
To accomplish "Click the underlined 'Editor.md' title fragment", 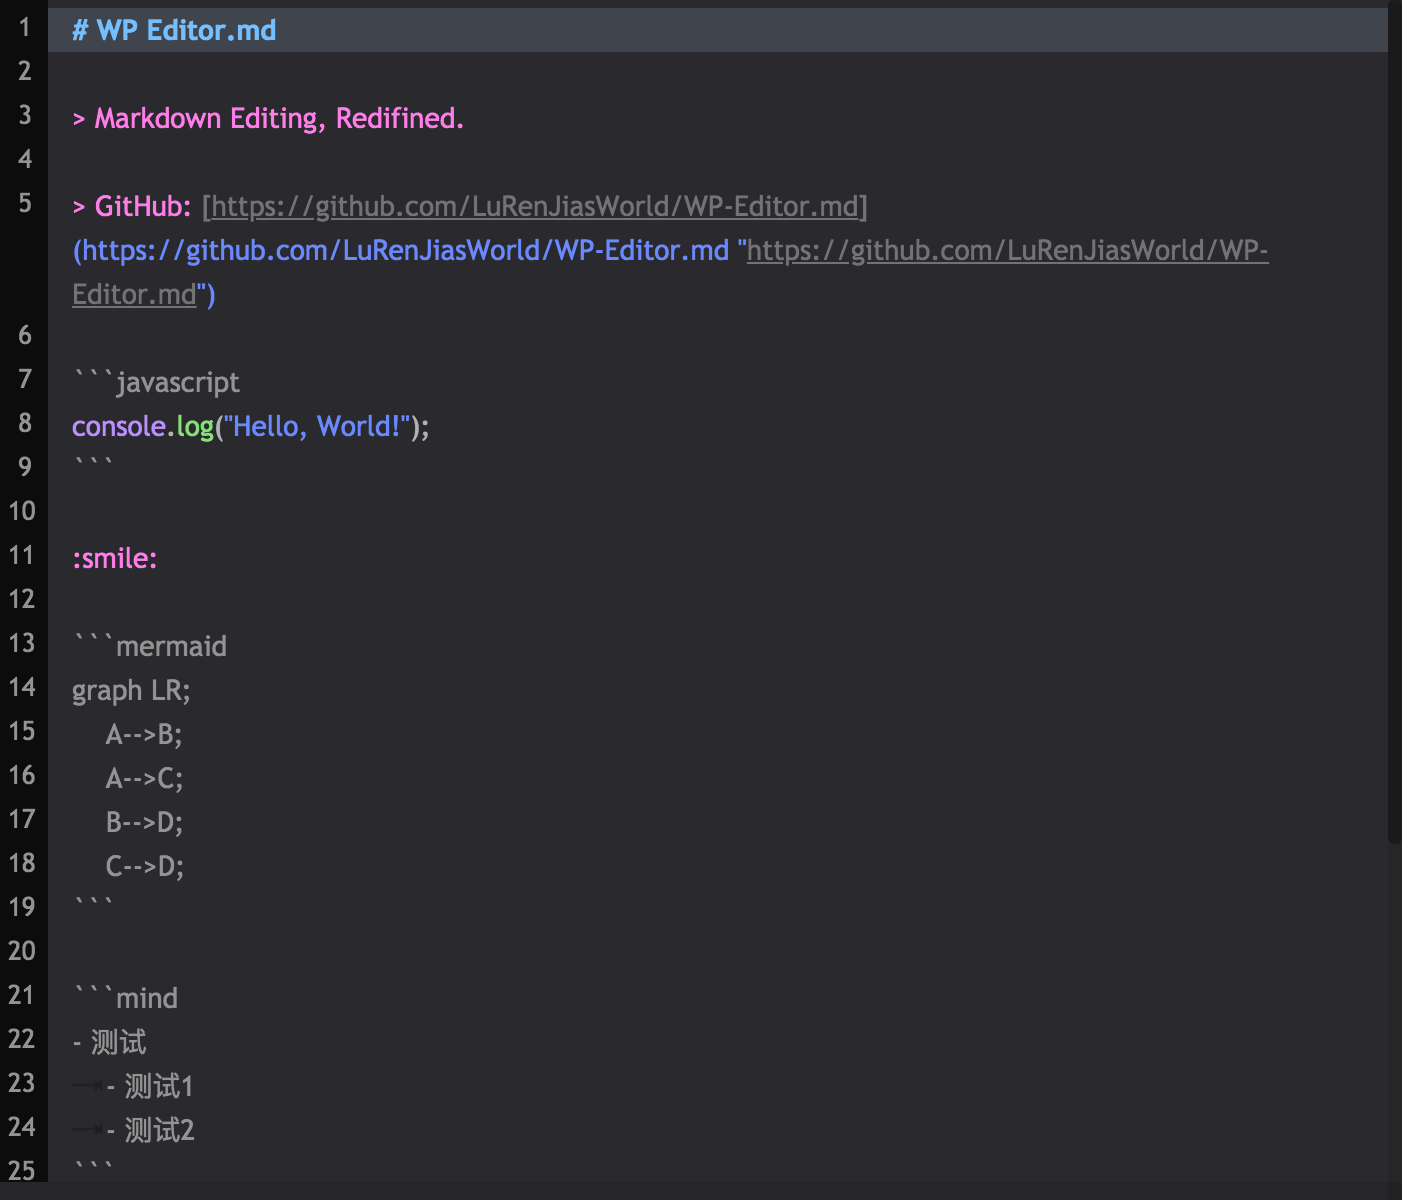I will click(x=134, y=294).
